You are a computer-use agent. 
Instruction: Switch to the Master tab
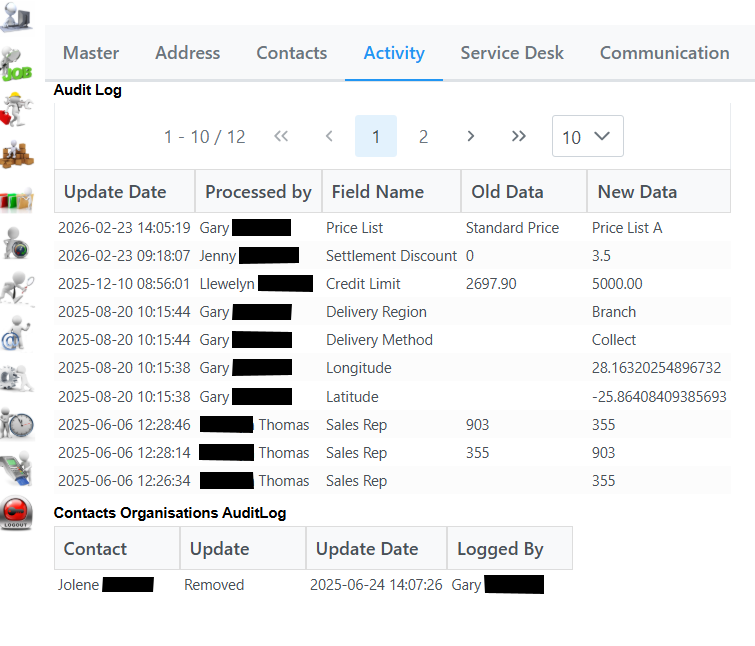(91, 53)
